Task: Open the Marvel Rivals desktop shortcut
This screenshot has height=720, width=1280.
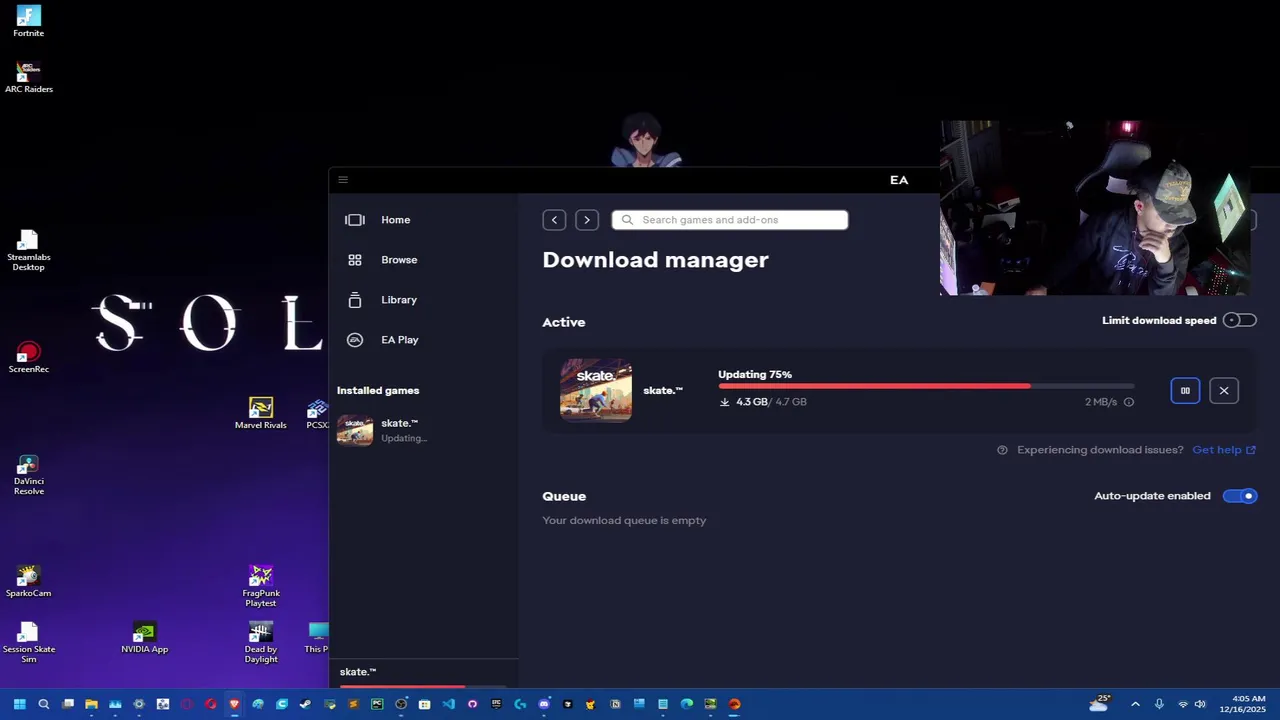Action: coord(261,414)
